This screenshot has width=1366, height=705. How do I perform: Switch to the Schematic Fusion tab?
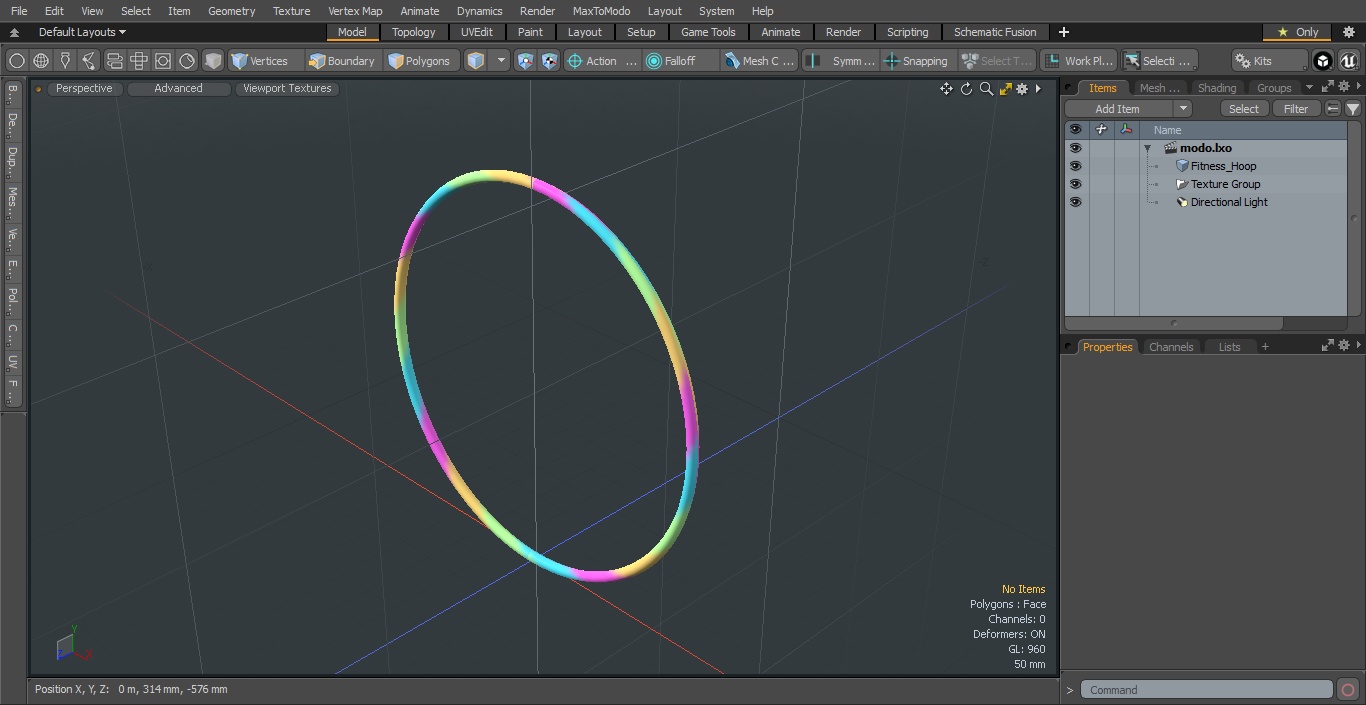[995, 32]
